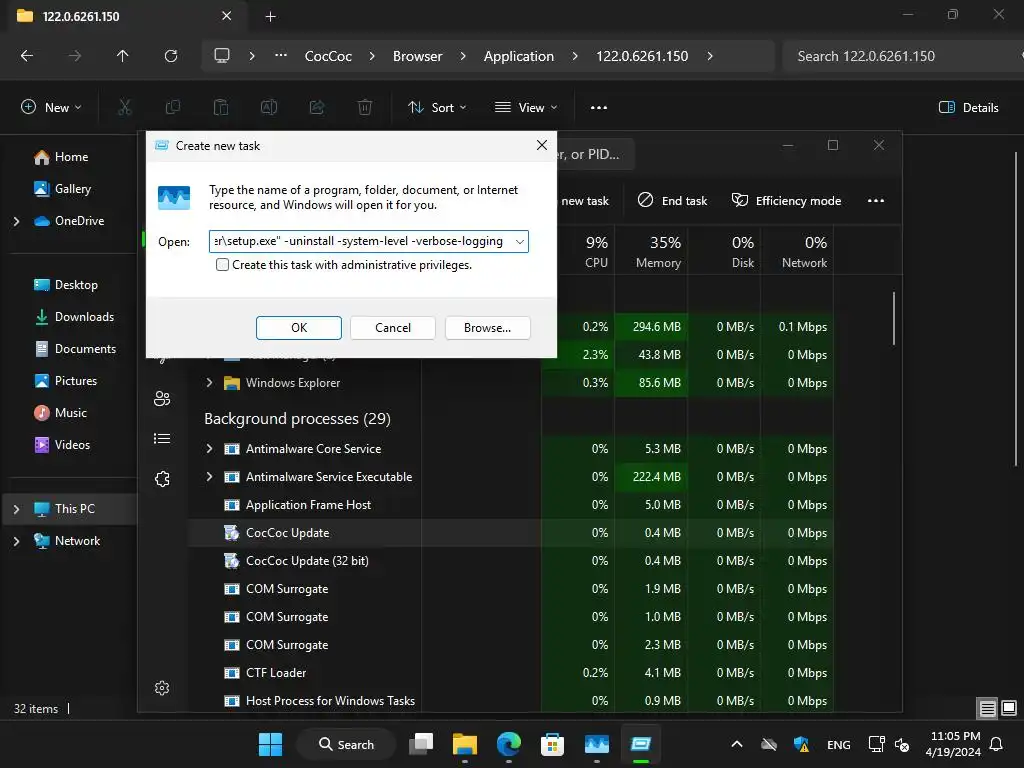The height and width of the screenshot is (768, 1024).
Task: Open Task View from taskbar
Action: pyautogui.click(x=421, y=744)
